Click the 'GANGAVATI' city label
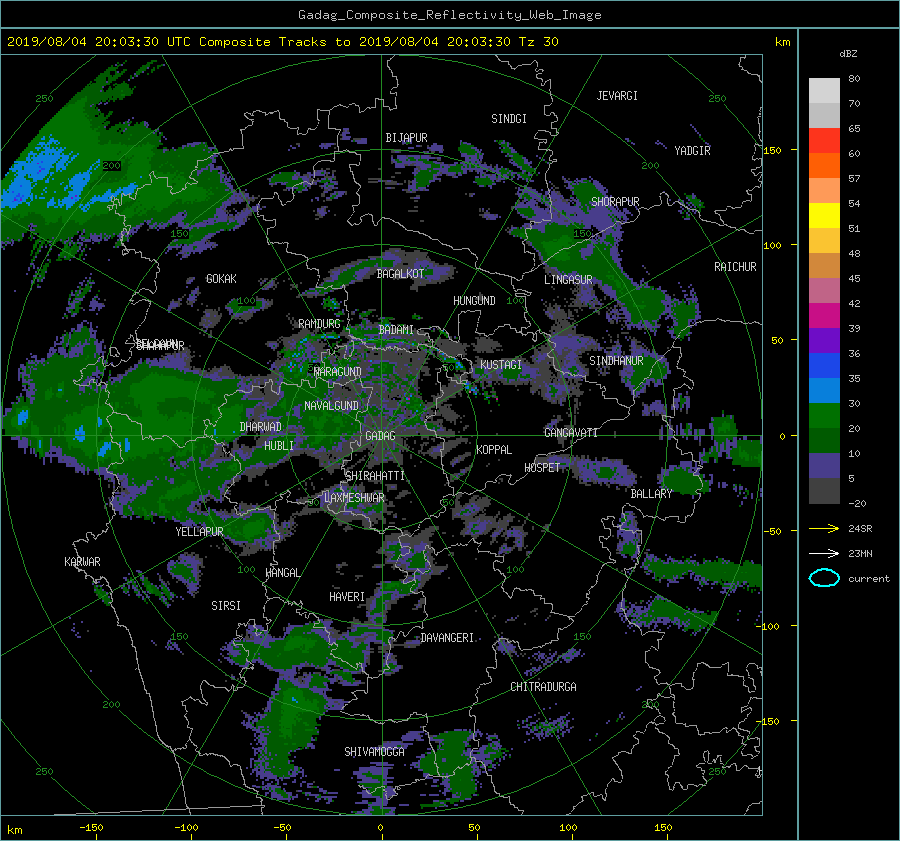 coord(571,433)
